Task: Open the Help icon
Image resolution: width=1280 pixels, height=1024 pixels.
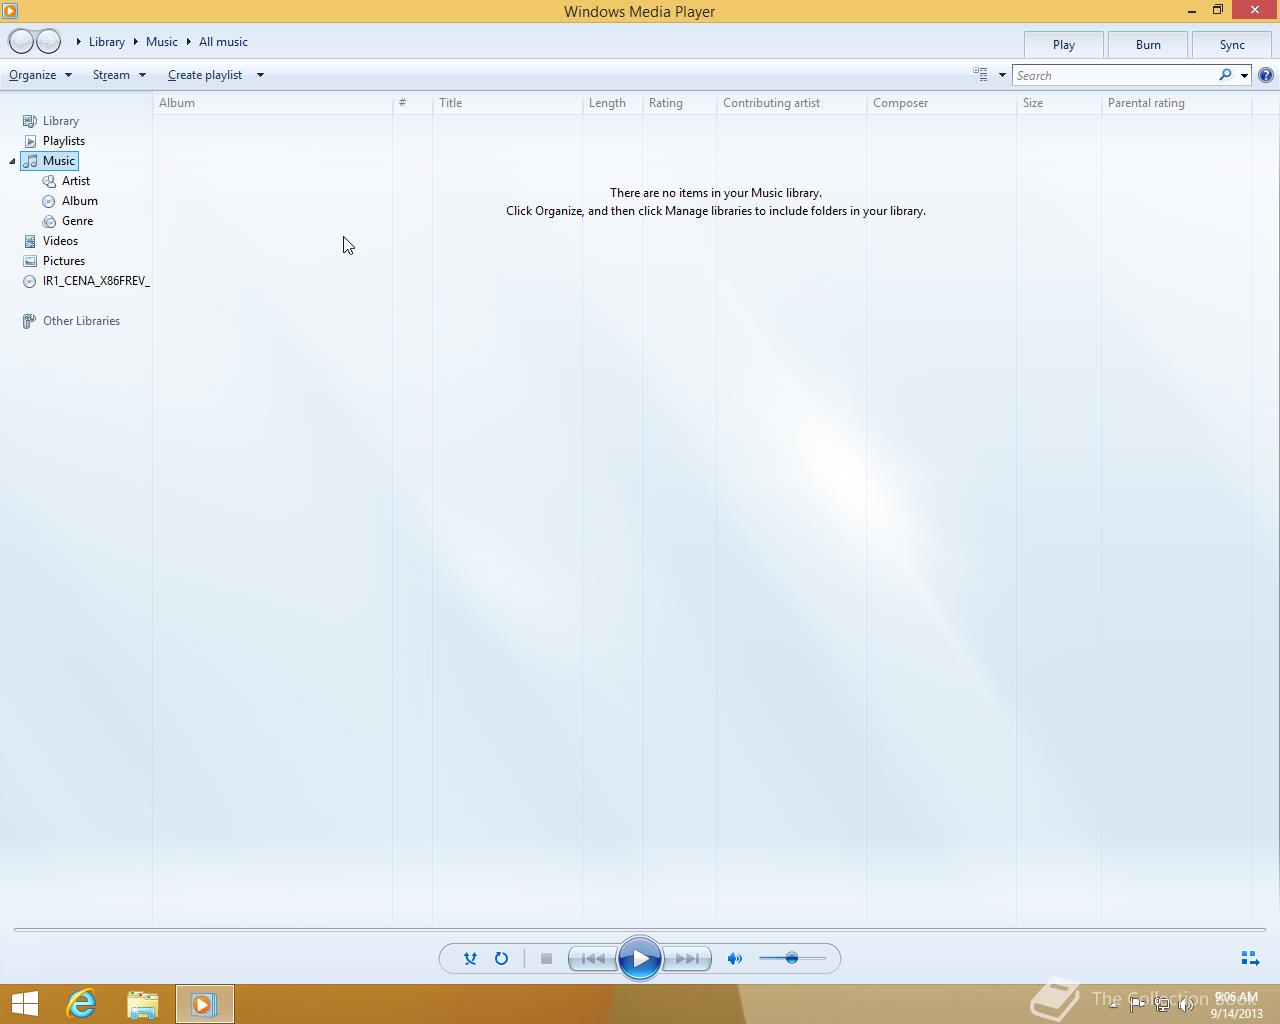Action: point(1266,75)
